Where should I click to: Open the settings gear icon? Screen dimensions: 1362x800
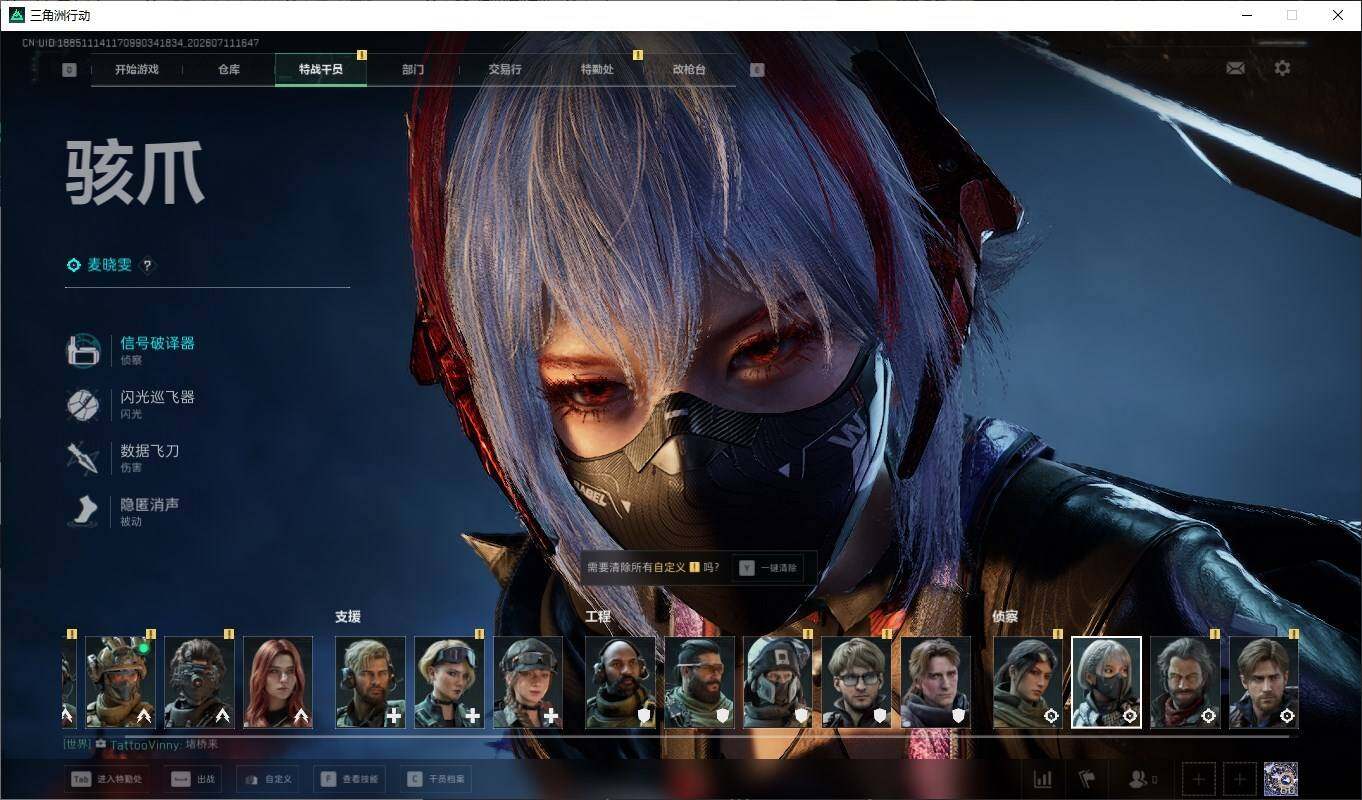[x=1282, y=68]
